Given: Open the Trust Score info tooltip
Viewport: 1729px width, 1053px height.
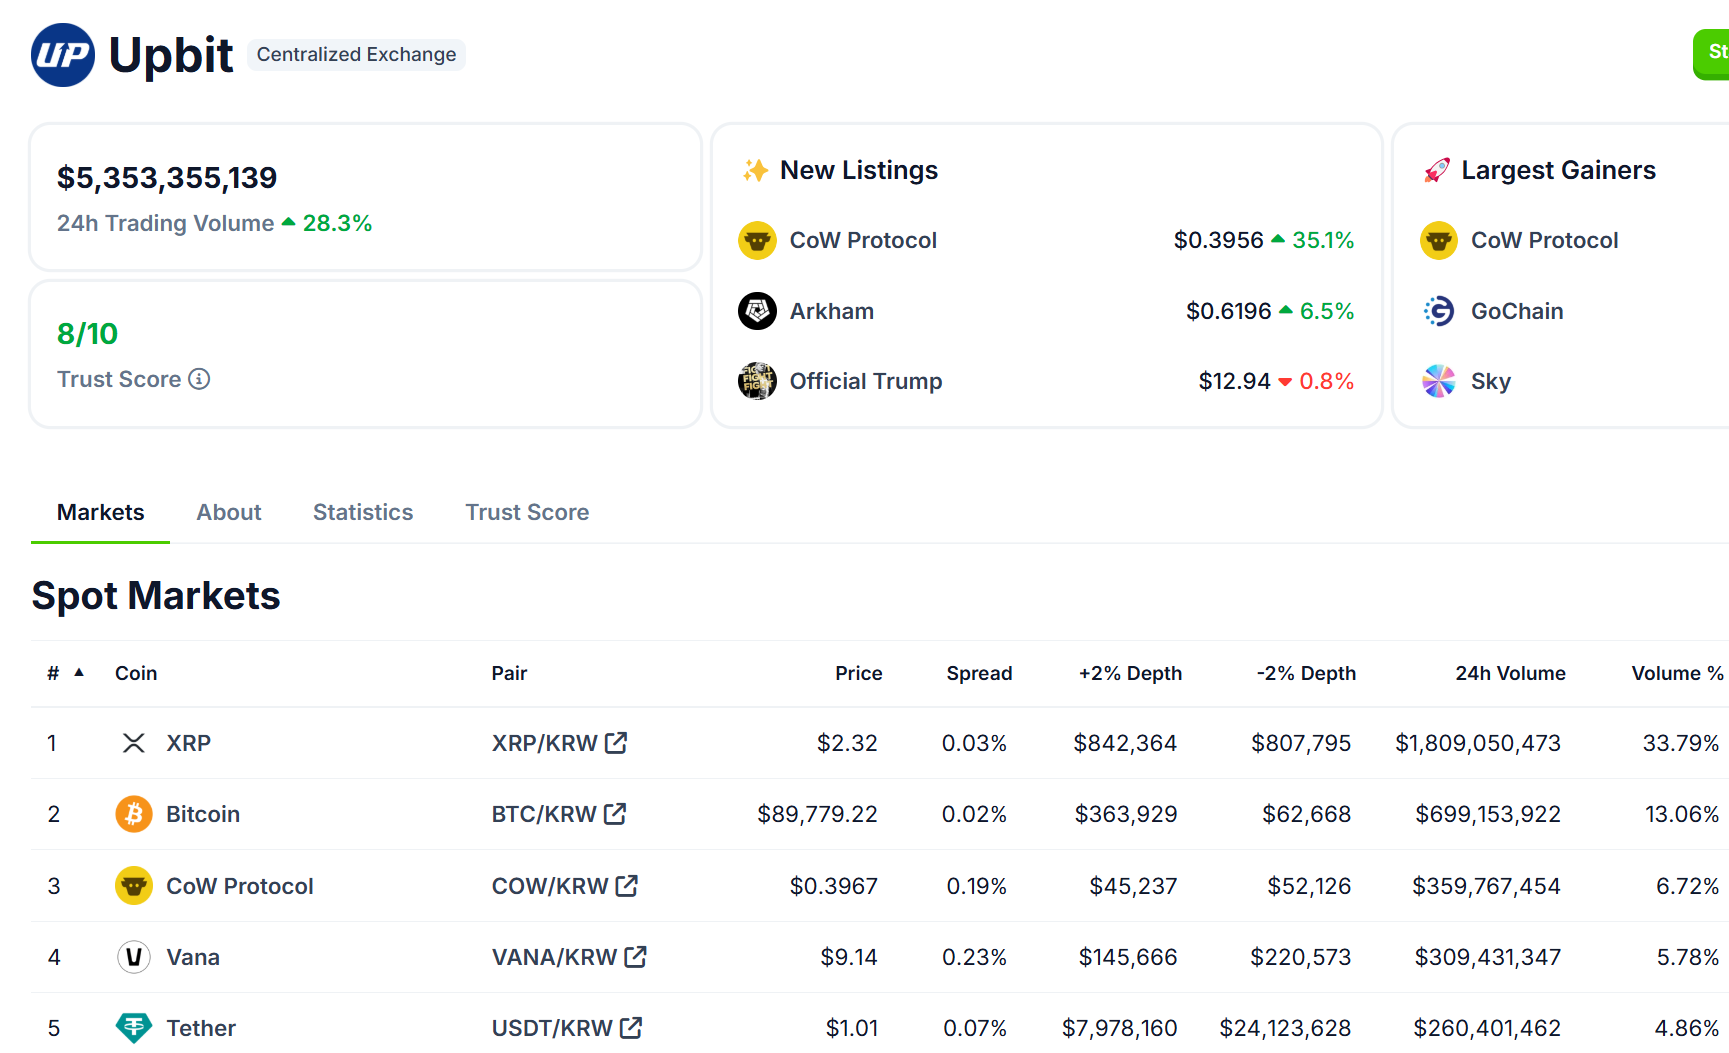Looking at the screenshot, I should (199, 379).
